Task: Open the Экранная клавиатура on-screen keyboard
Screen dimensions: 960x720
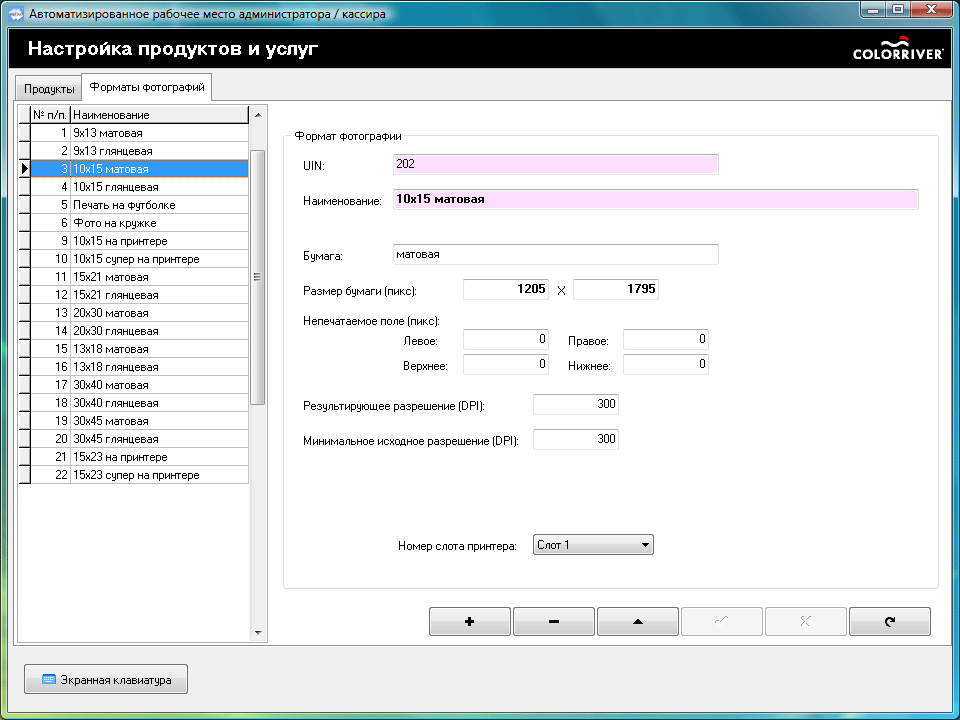Action: 106,680
